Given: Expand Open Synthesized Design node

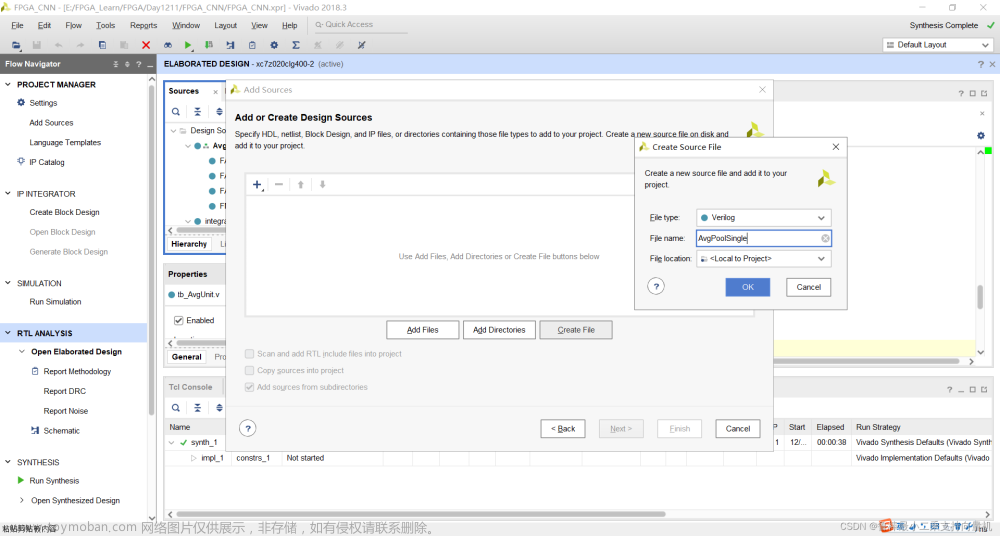Looking at the screenshot, I should [x=22, y=500].
